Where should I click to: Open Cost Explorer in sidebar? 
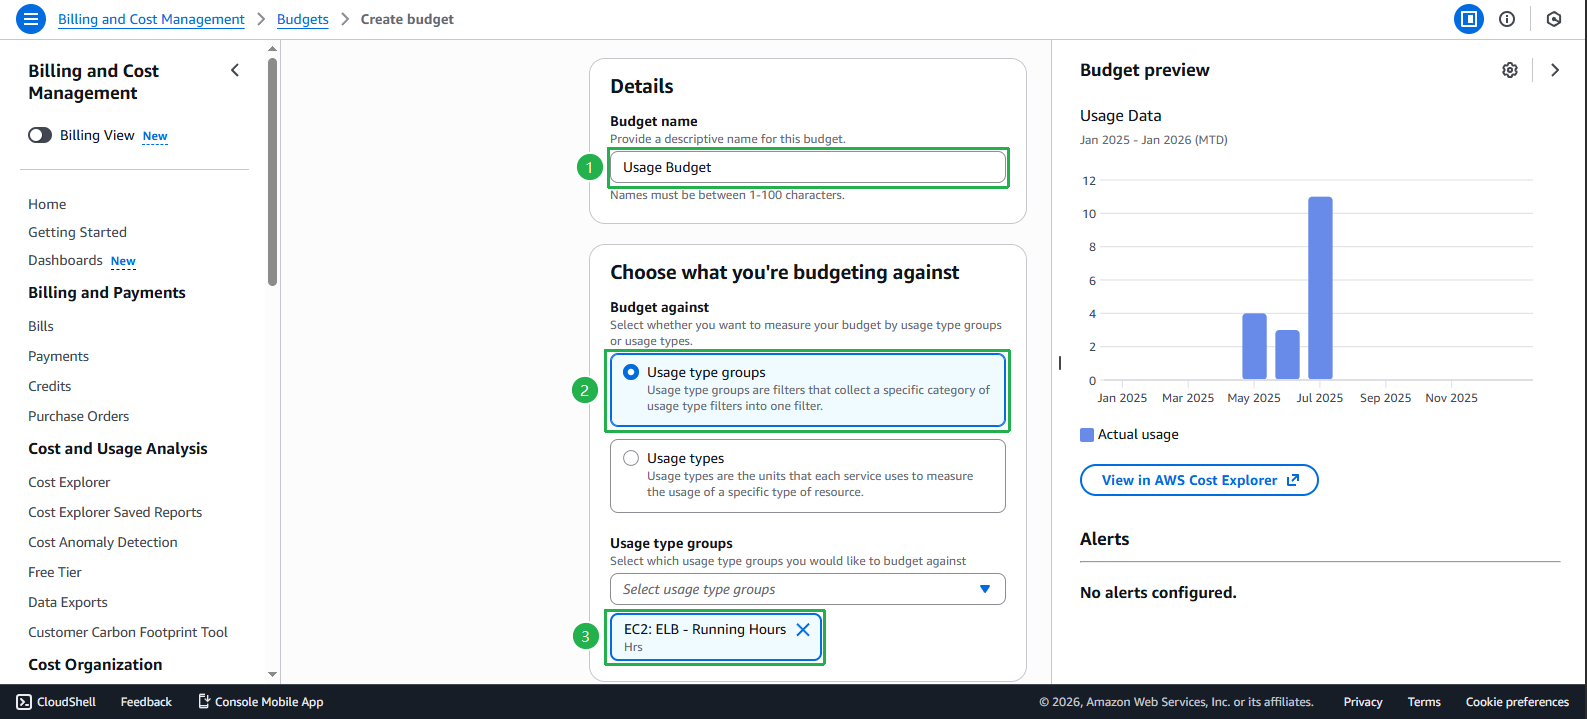point(69,482)
